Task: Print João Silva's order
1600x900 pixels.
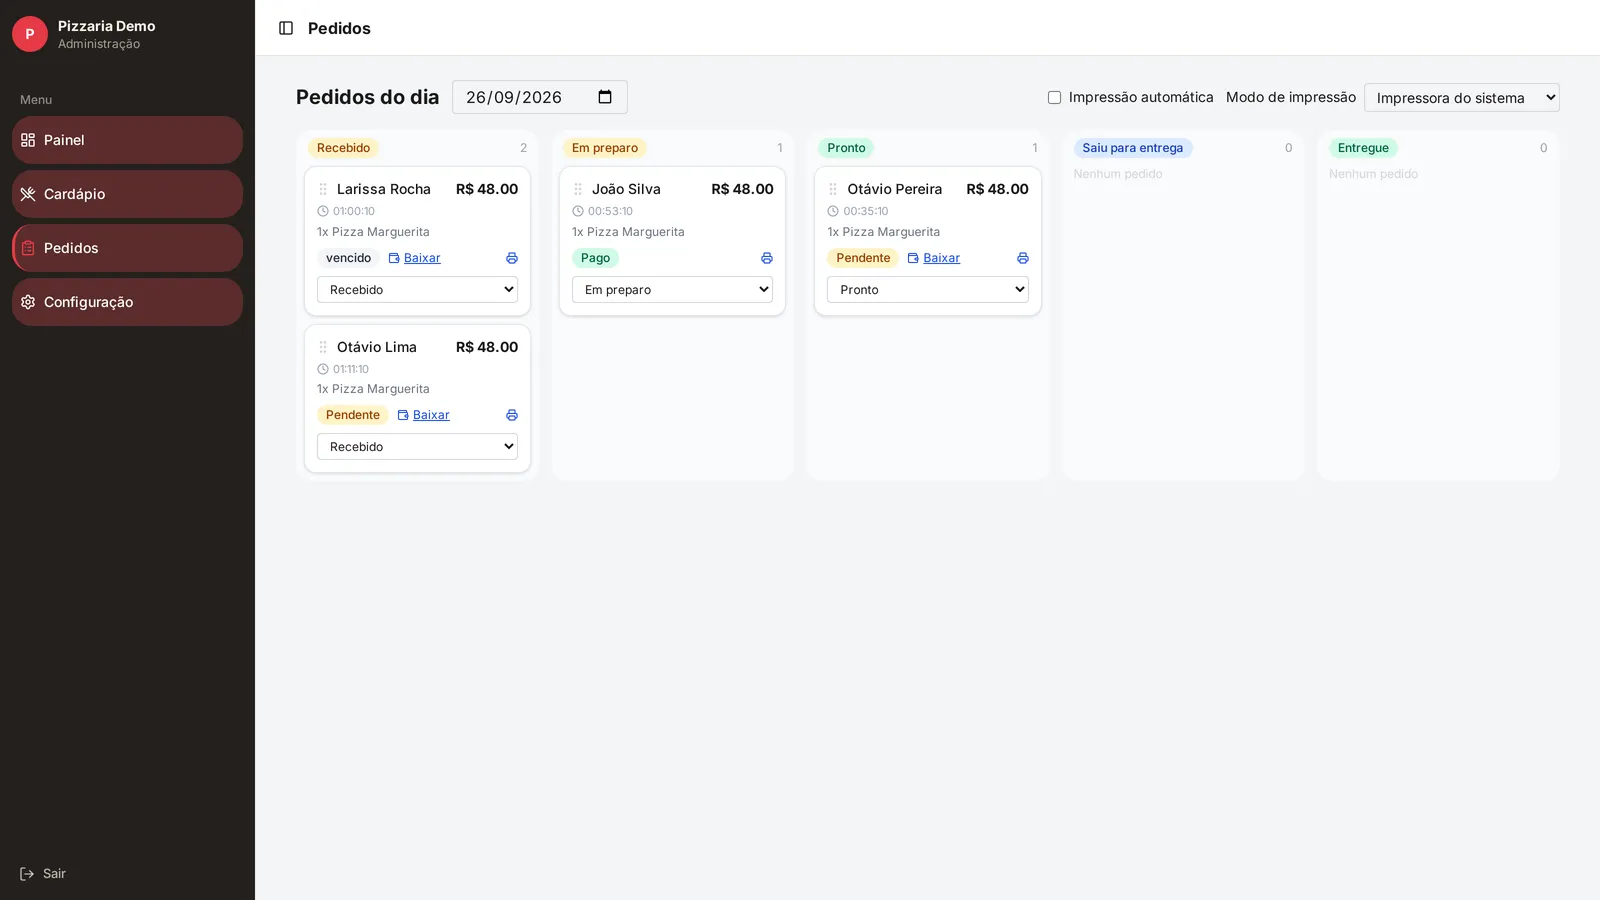Action: pyautogui.click(x=767, y=258)
